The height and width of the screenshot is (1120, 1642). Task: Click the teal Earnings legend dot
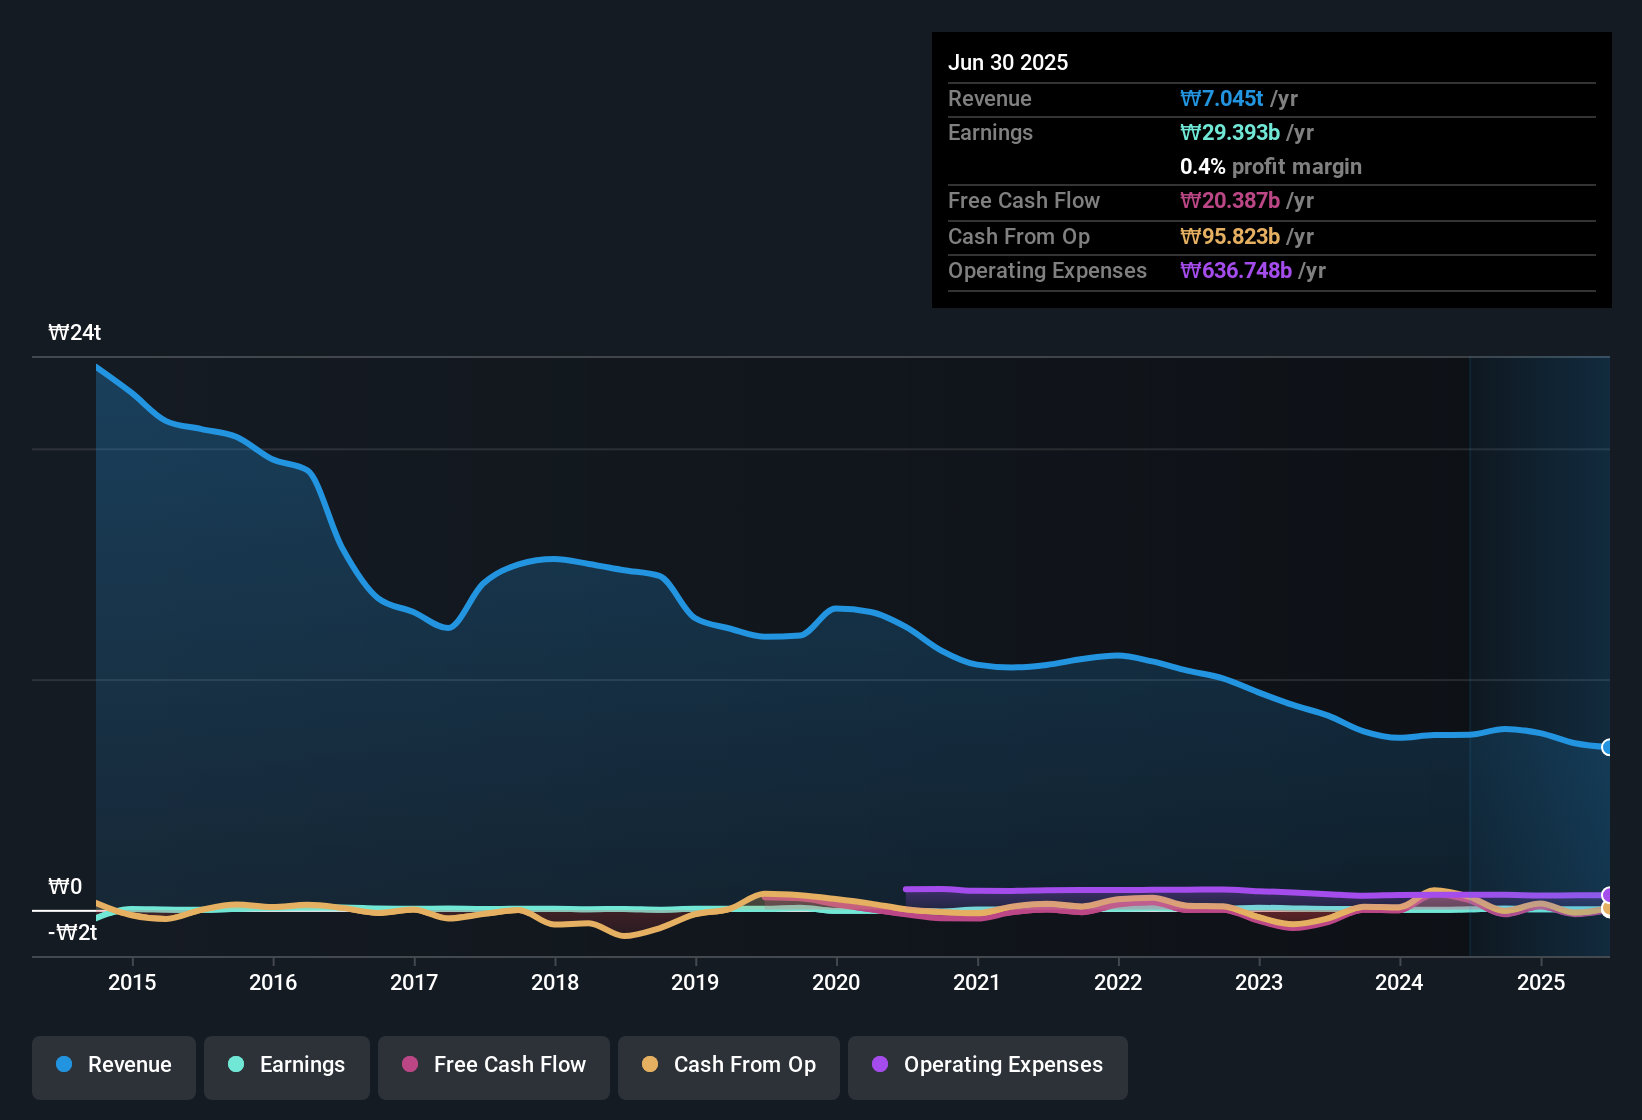pos(235,1065)
